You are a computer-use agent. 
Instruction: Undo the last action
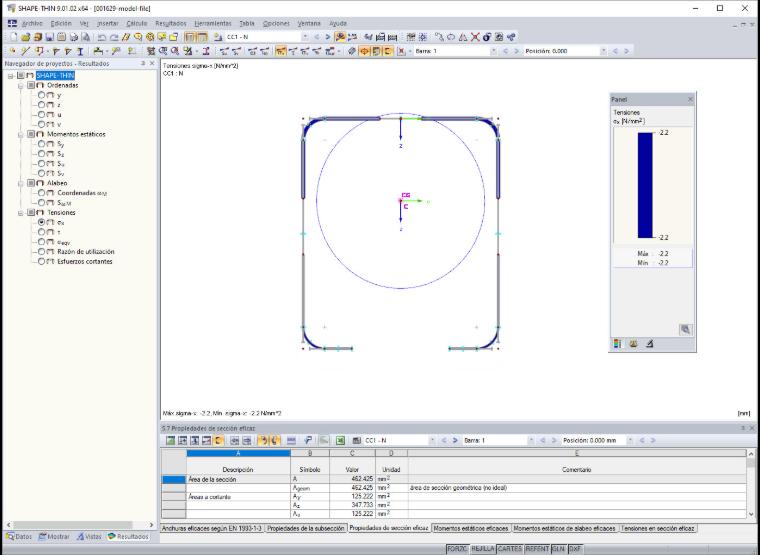[102, 37]
